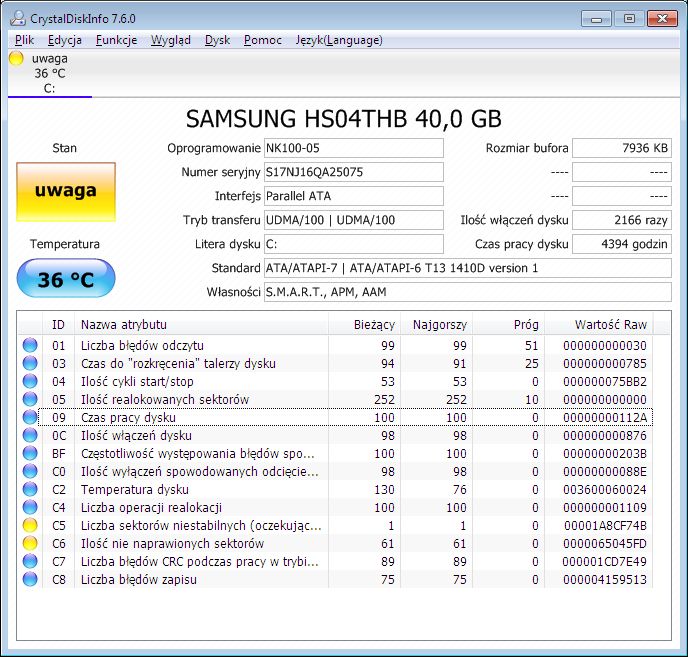Click the Najgorszy column header
The height and width of the screenshot is (657, 688).
(437, 324)
